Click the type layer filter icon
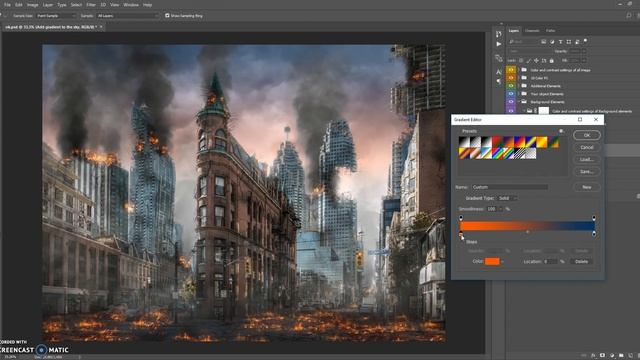This screenshot has width=640, height=360. pos(560,42)
